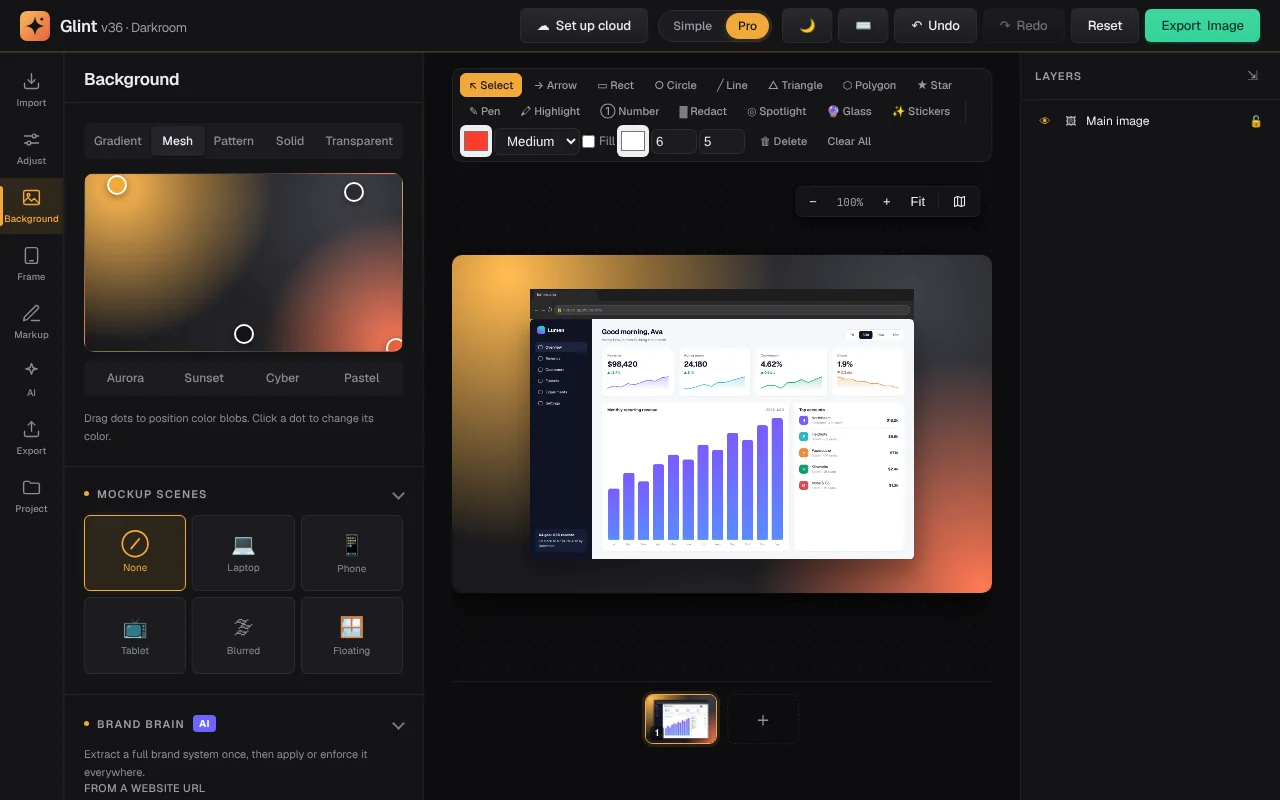This screenshot has height=800, width=1280.
Task: Select the Pen markup tool
Action: pyautogui.click(x=485, y=111)
